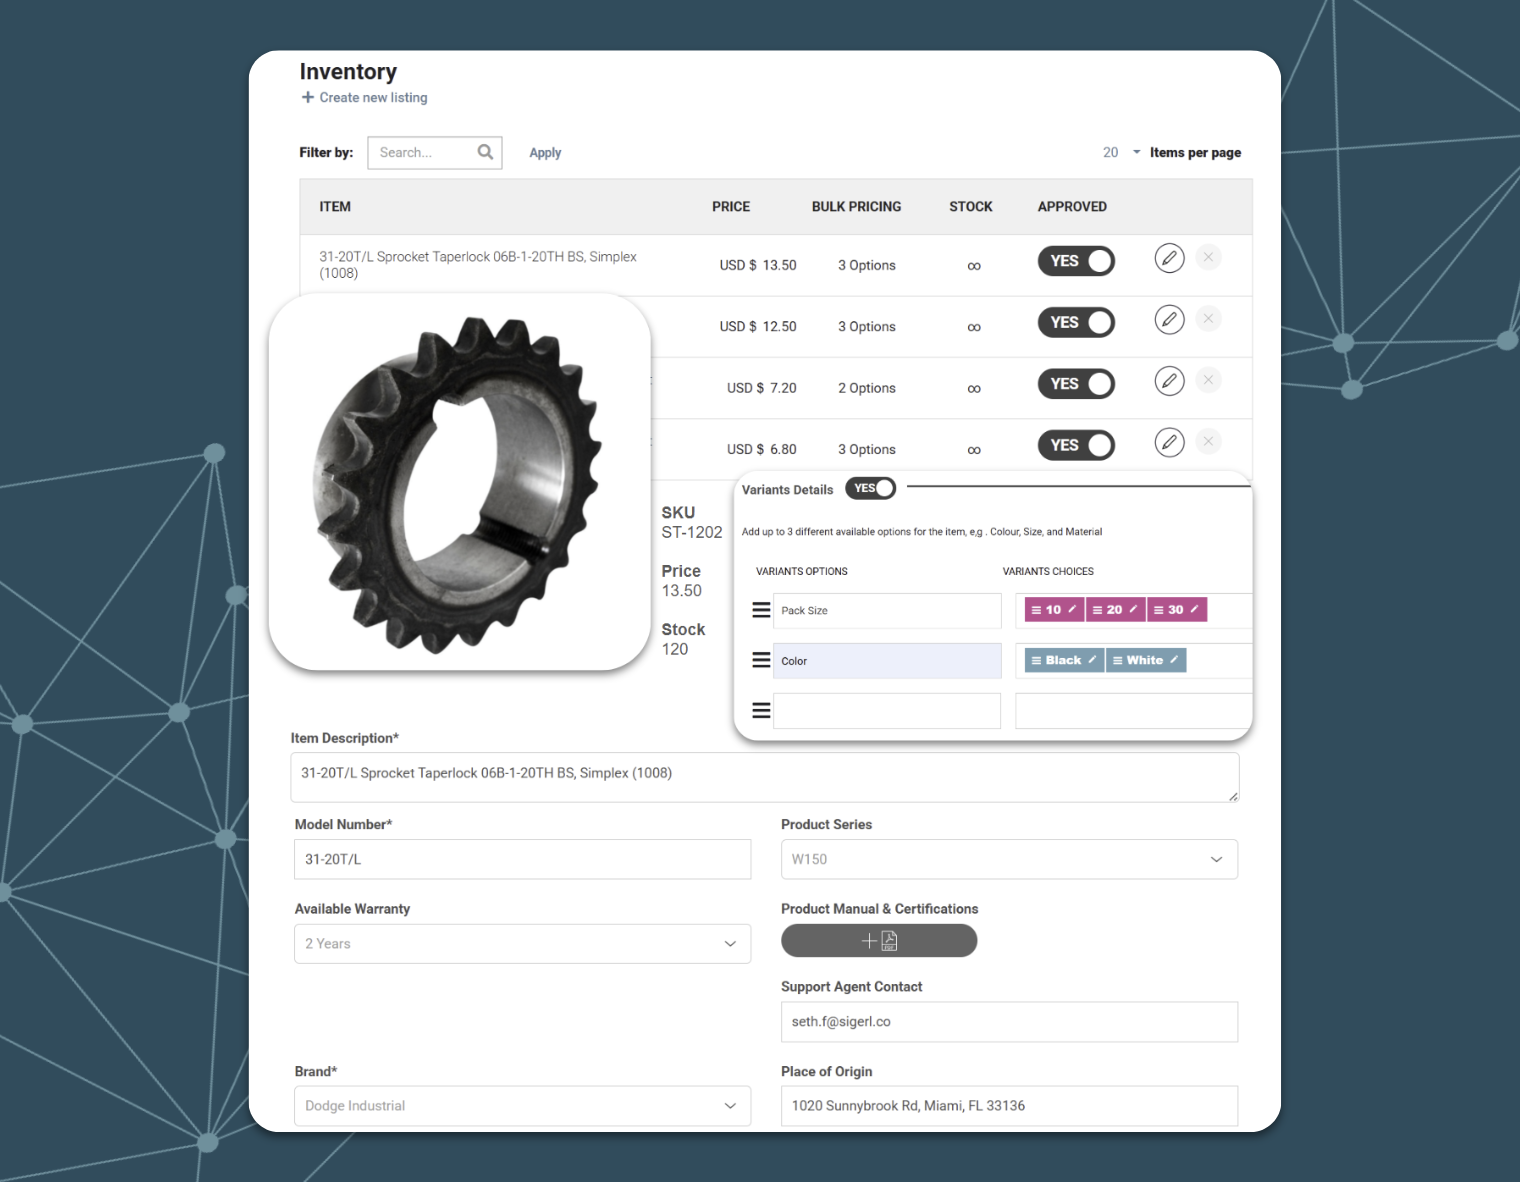Image resolution: width=1520 pixels, height=1182 pixels.
Task: Edit the Black color variant chip
Action: pyautogui.click(x=1062, y=660)
